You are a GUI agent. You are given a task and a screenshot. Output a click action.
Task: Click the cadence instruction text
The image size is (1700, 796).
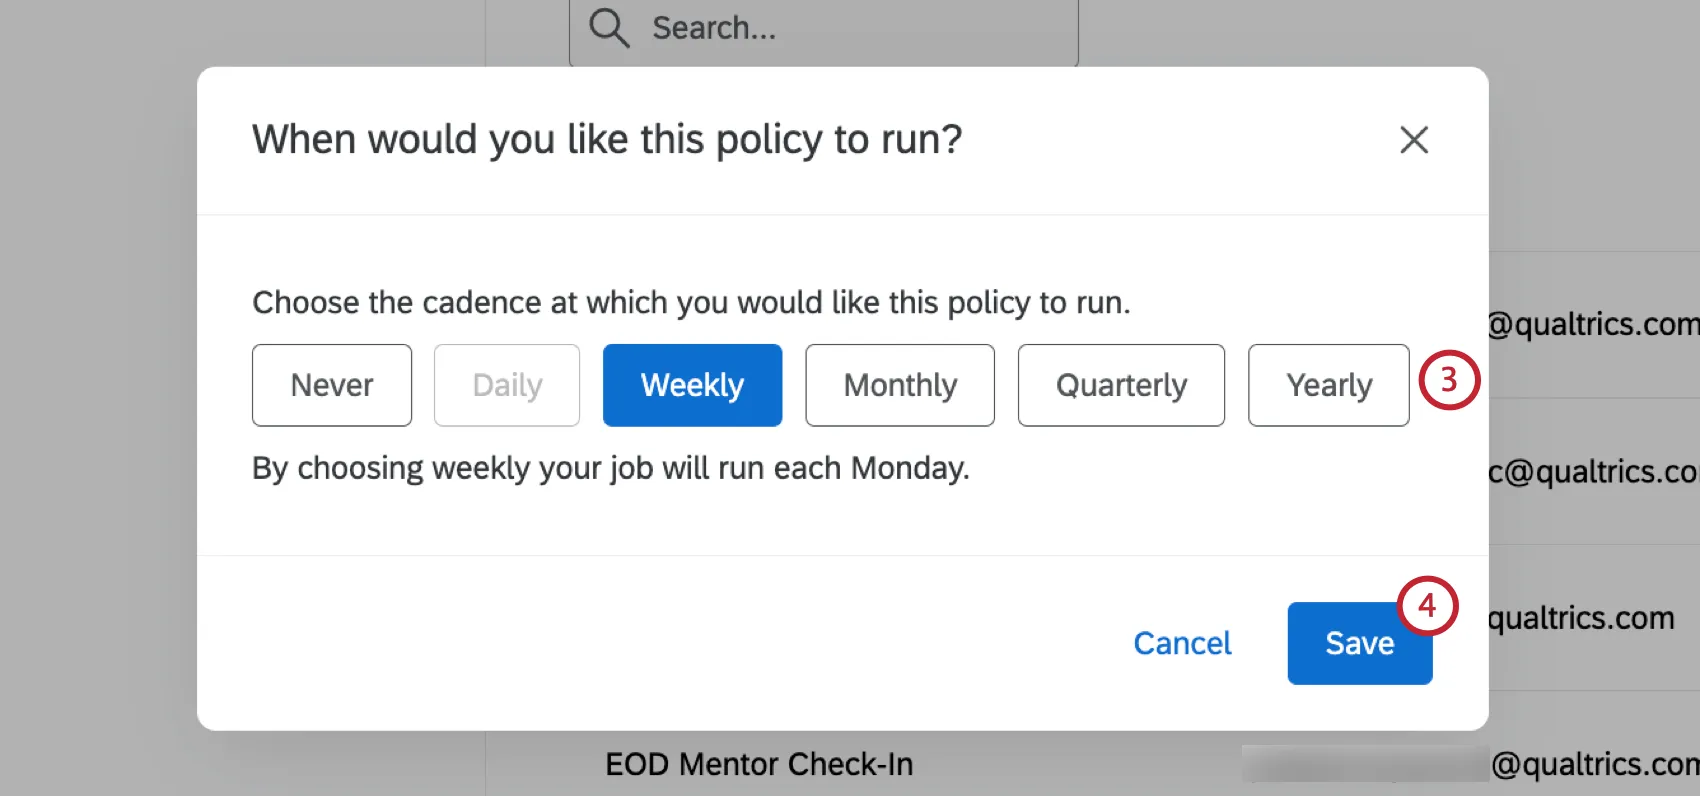(x=691, y=302)
